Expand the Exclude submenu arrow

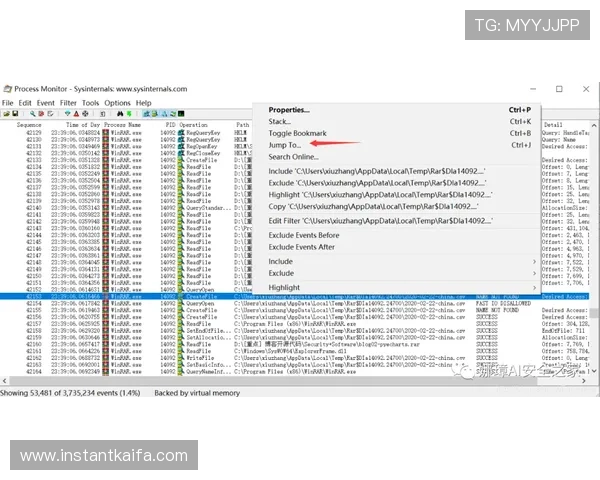click(534, 273)
